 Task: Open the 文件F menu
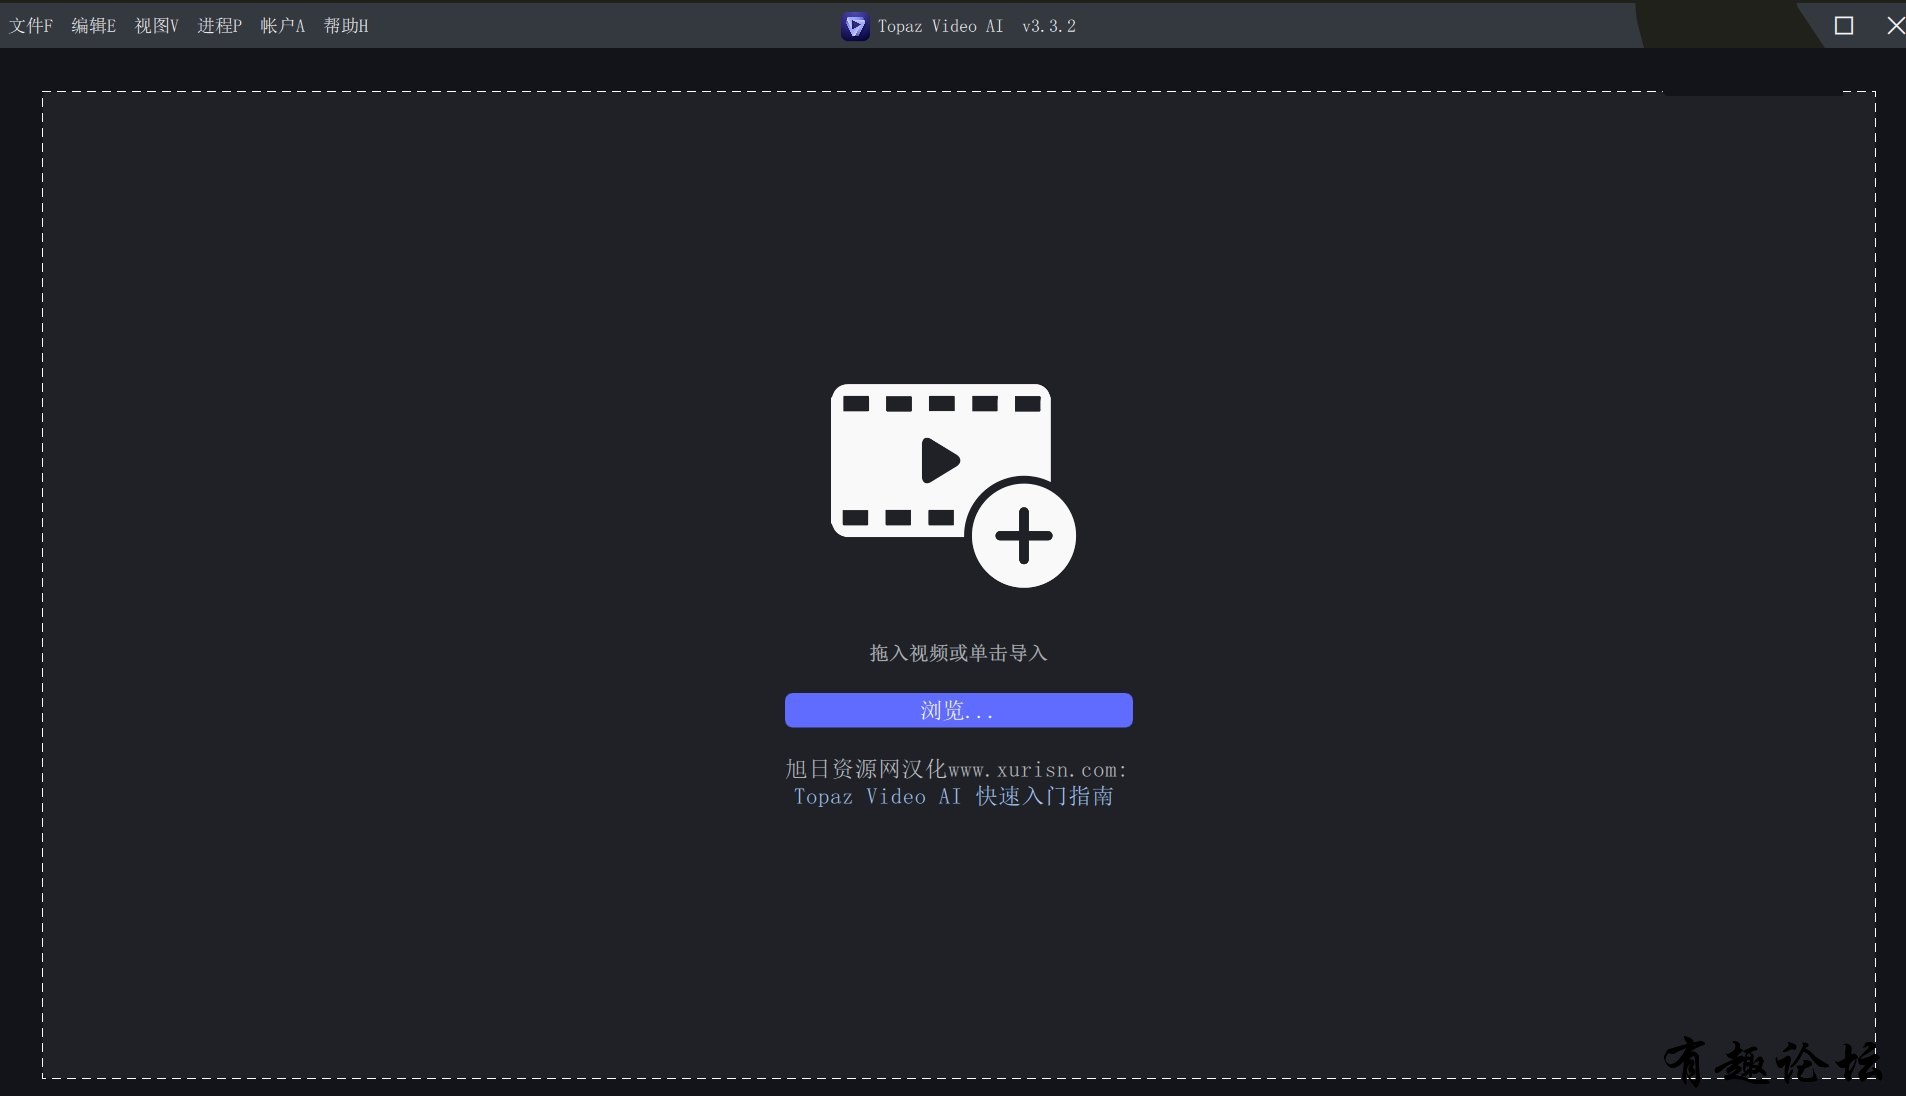tap(31, 26)
